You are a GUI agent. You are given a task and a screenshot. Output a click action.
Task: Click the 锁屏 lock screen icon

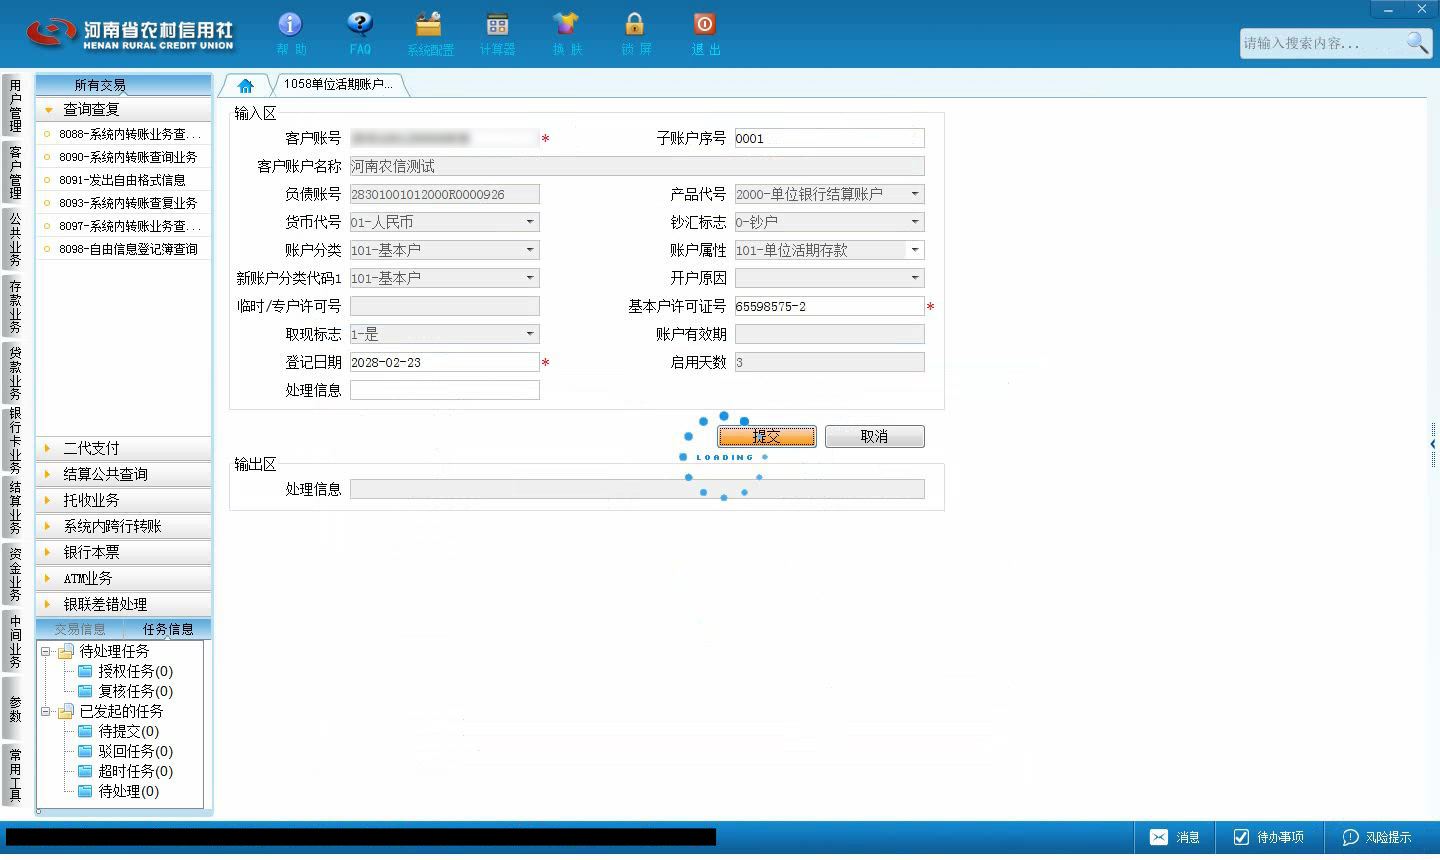pyautogui.click(x=635, y=33)
